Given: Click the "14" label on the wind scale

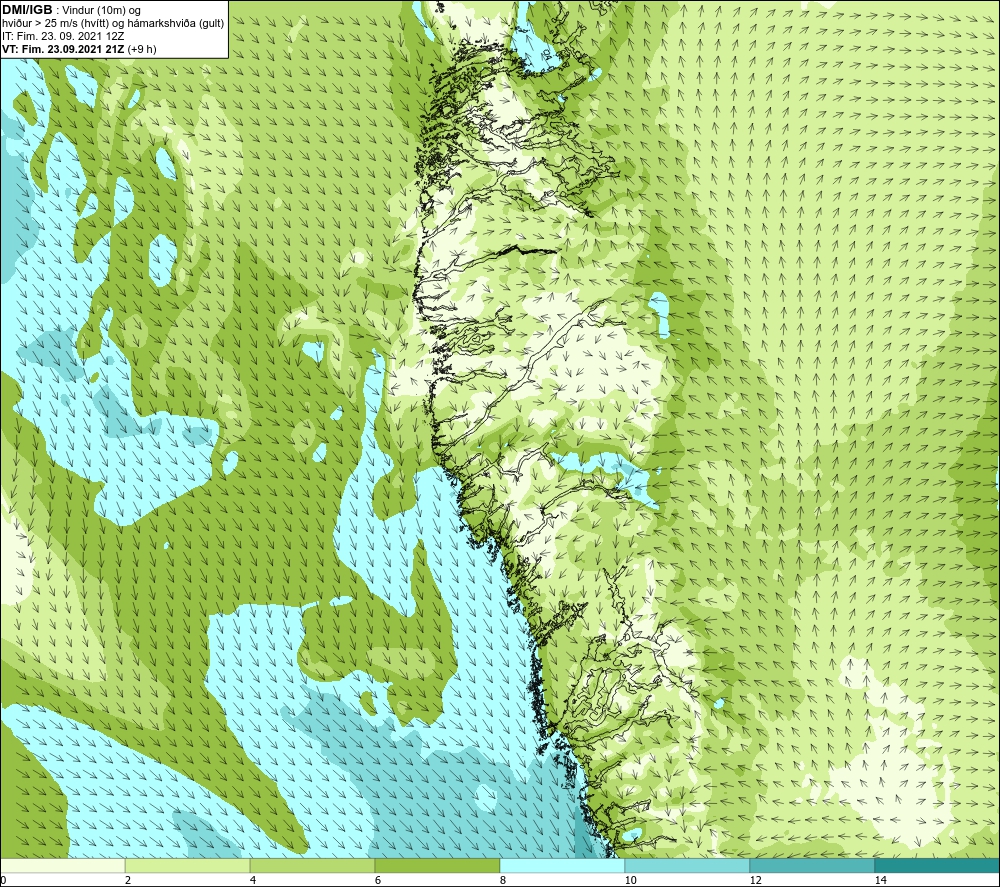Looking at the screenshot, I should tap(880, 880).
